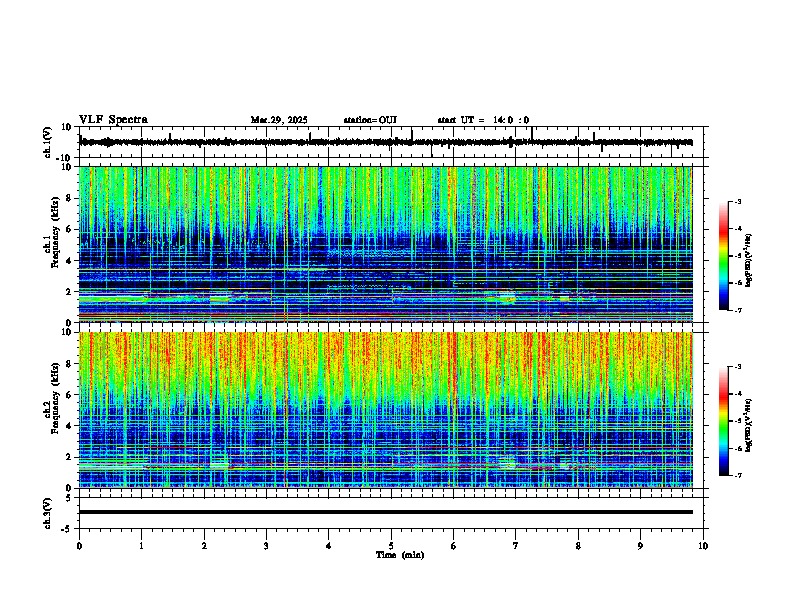Click the "10" tick on Time axis
Screen dimensions: 792x612
coord(703,546)
